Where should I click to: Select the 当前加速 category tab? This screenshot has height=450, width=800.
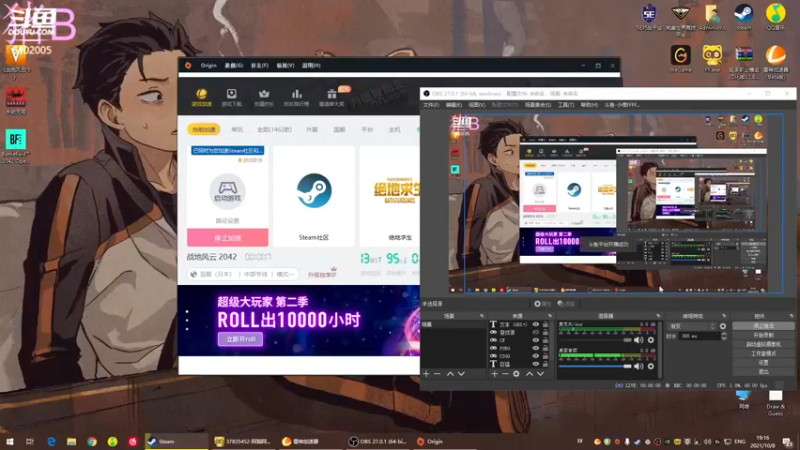[x=204, y=130]
